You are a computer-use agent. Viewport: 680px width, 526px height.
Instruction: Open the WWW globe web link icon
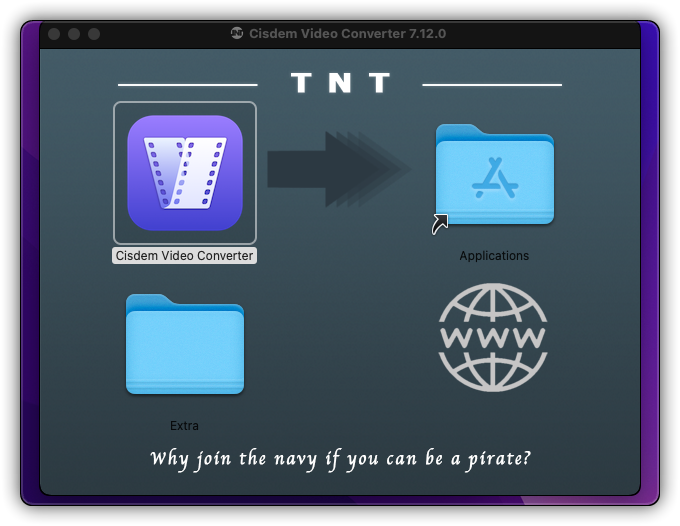click(493, 337)
